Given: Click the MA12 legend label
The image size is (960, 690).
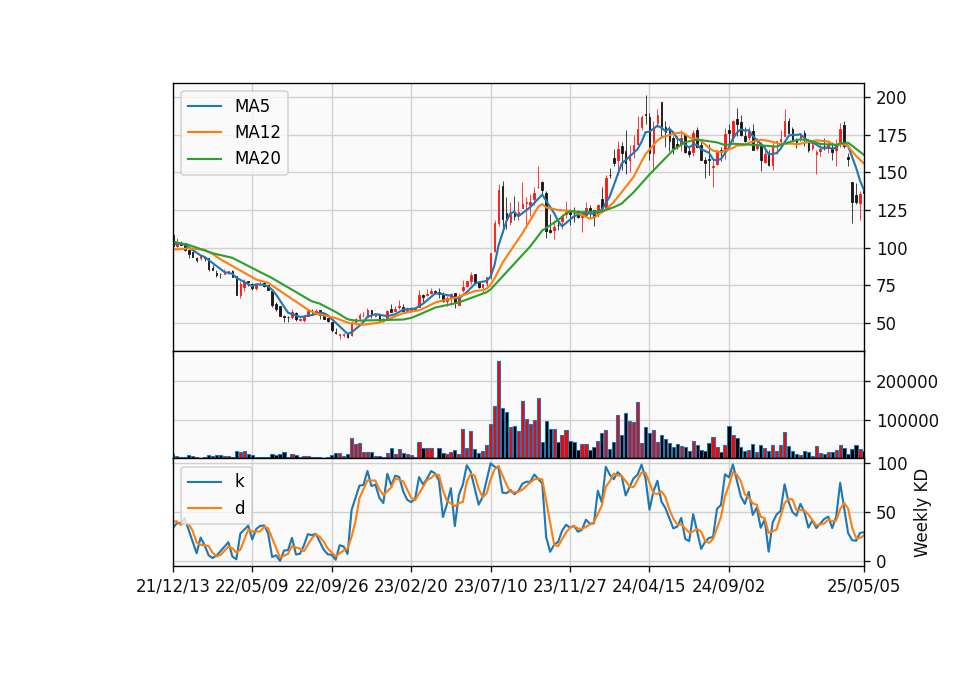Looking at the screenshot, I should click(257, 132).
